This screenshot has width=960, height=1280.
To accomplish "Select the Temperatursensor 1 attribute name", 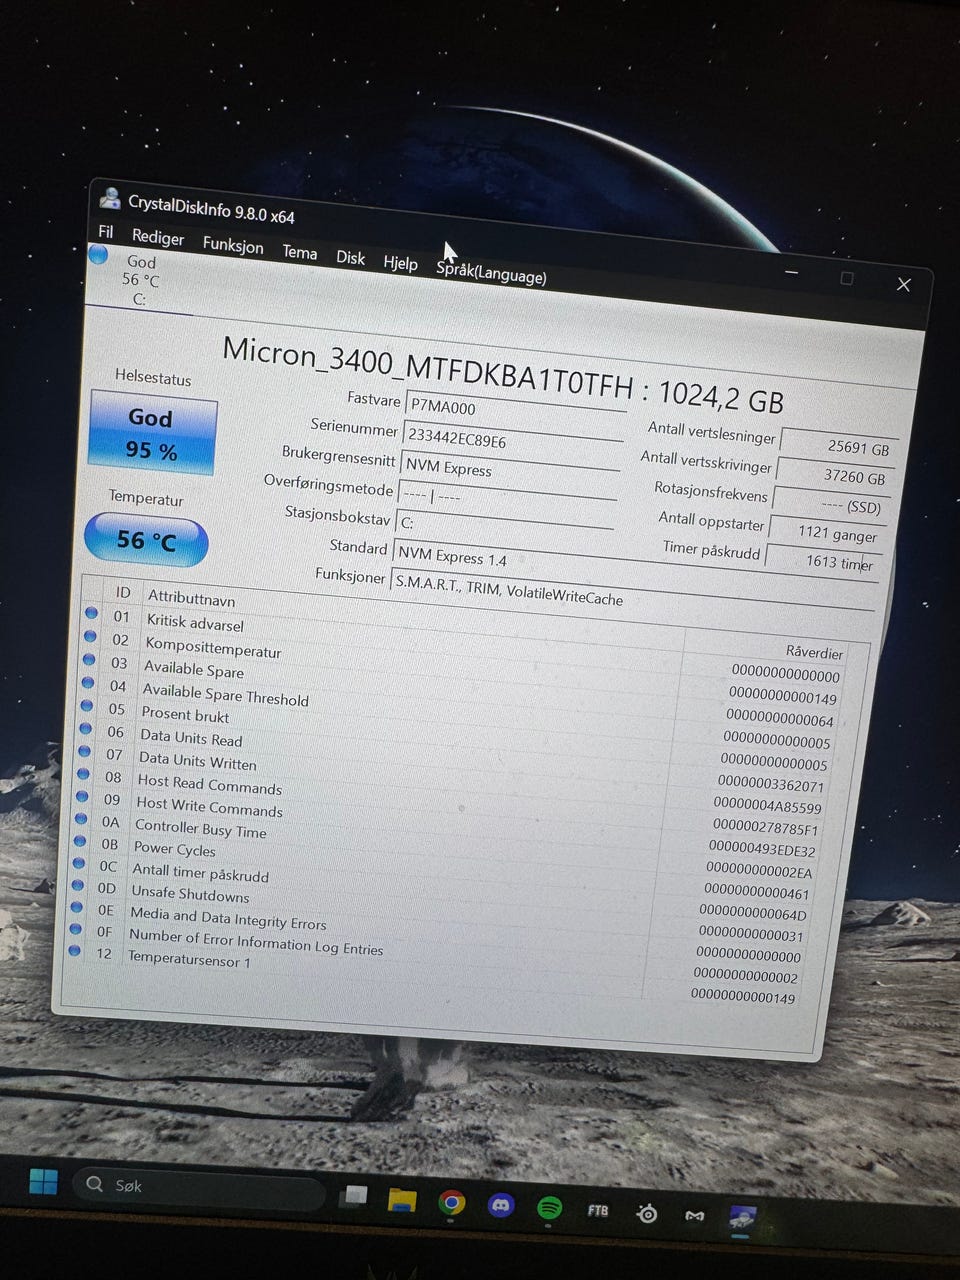I will click(189, 959).
